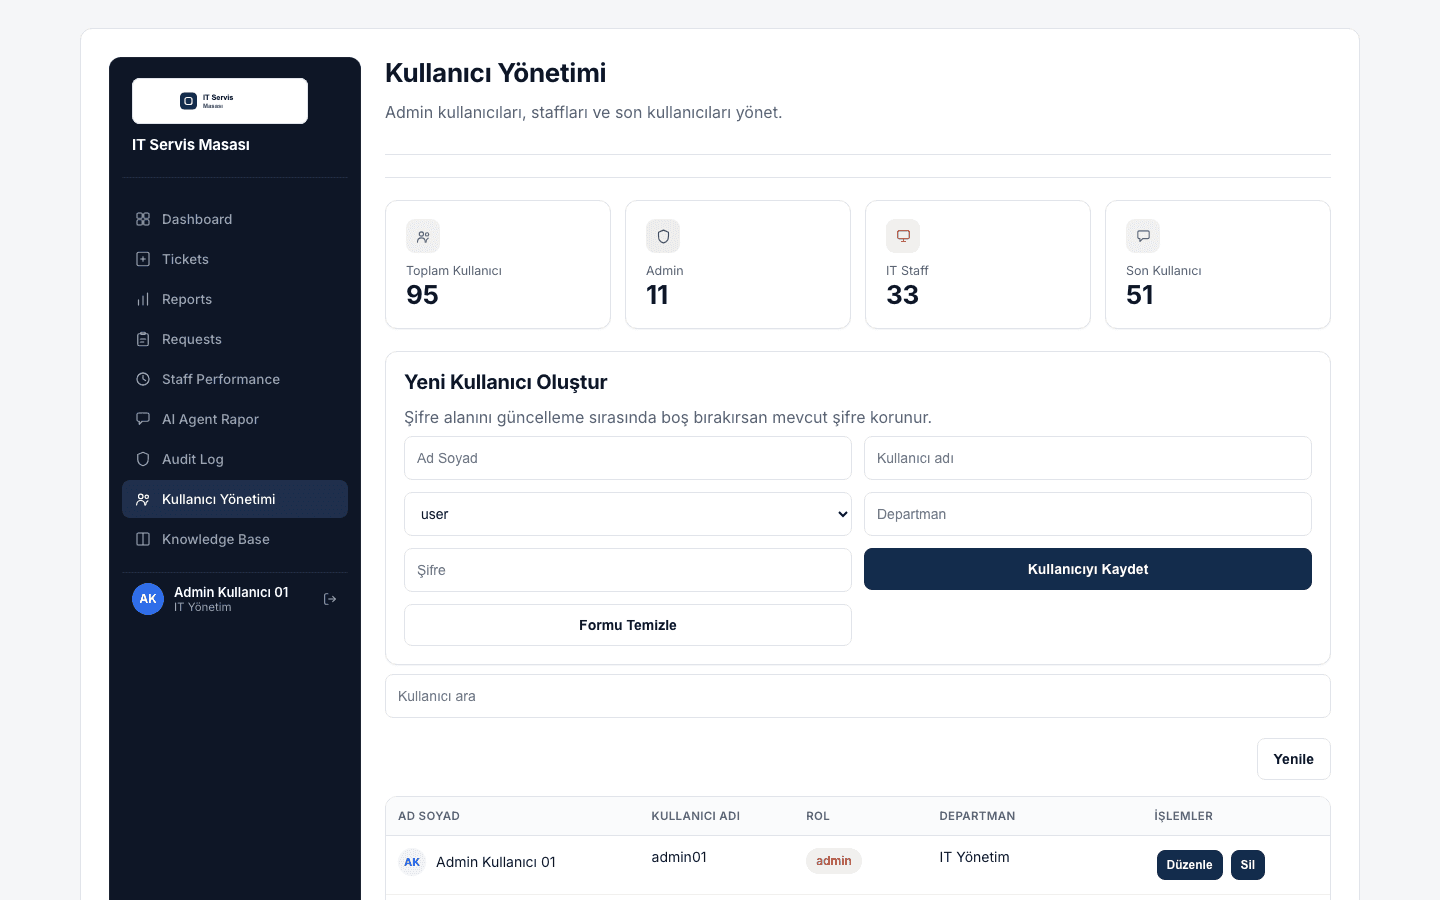The height and width of the screenshot is (900, 1440).
Task: Click the Tickets plus-square icon
Action: [x=143, y=259]
